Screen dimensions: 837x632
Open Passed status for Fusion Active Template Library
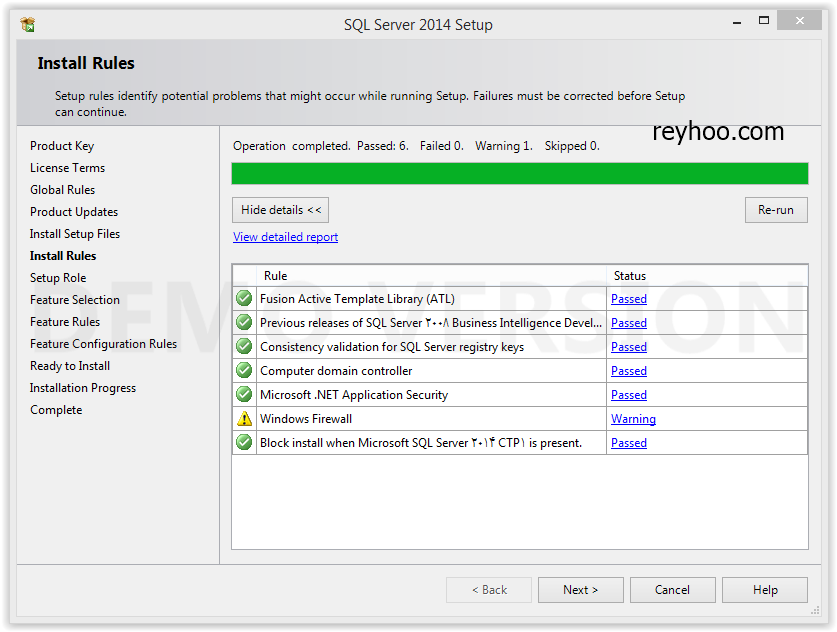[x=629, y=299]
